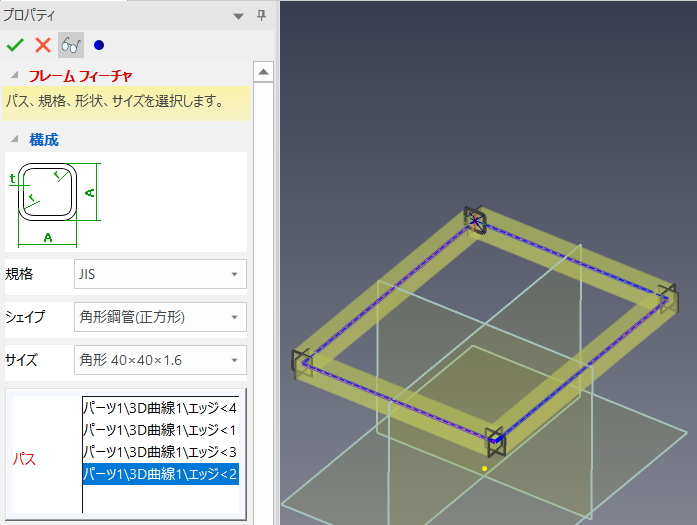Collapse the 構成 section
This screenshot has width=697, height=525.
14,140
